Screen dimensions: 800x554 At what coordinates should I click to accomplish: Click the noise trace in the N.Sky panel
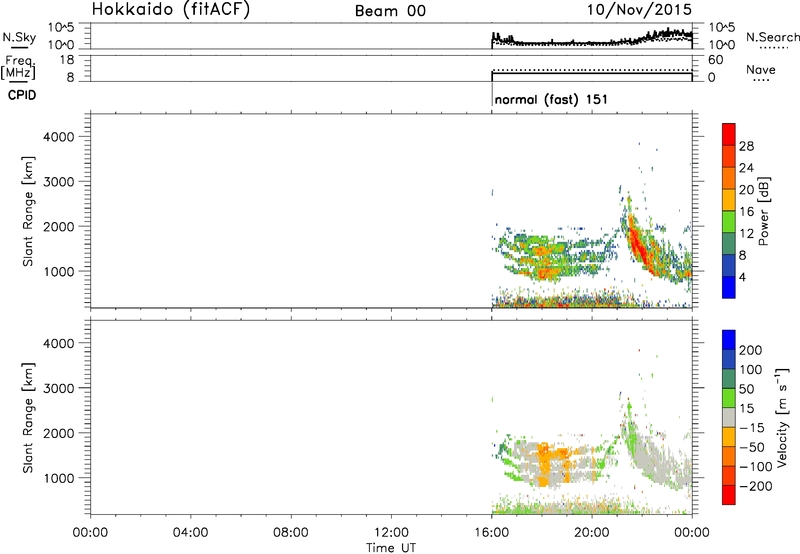592,39
